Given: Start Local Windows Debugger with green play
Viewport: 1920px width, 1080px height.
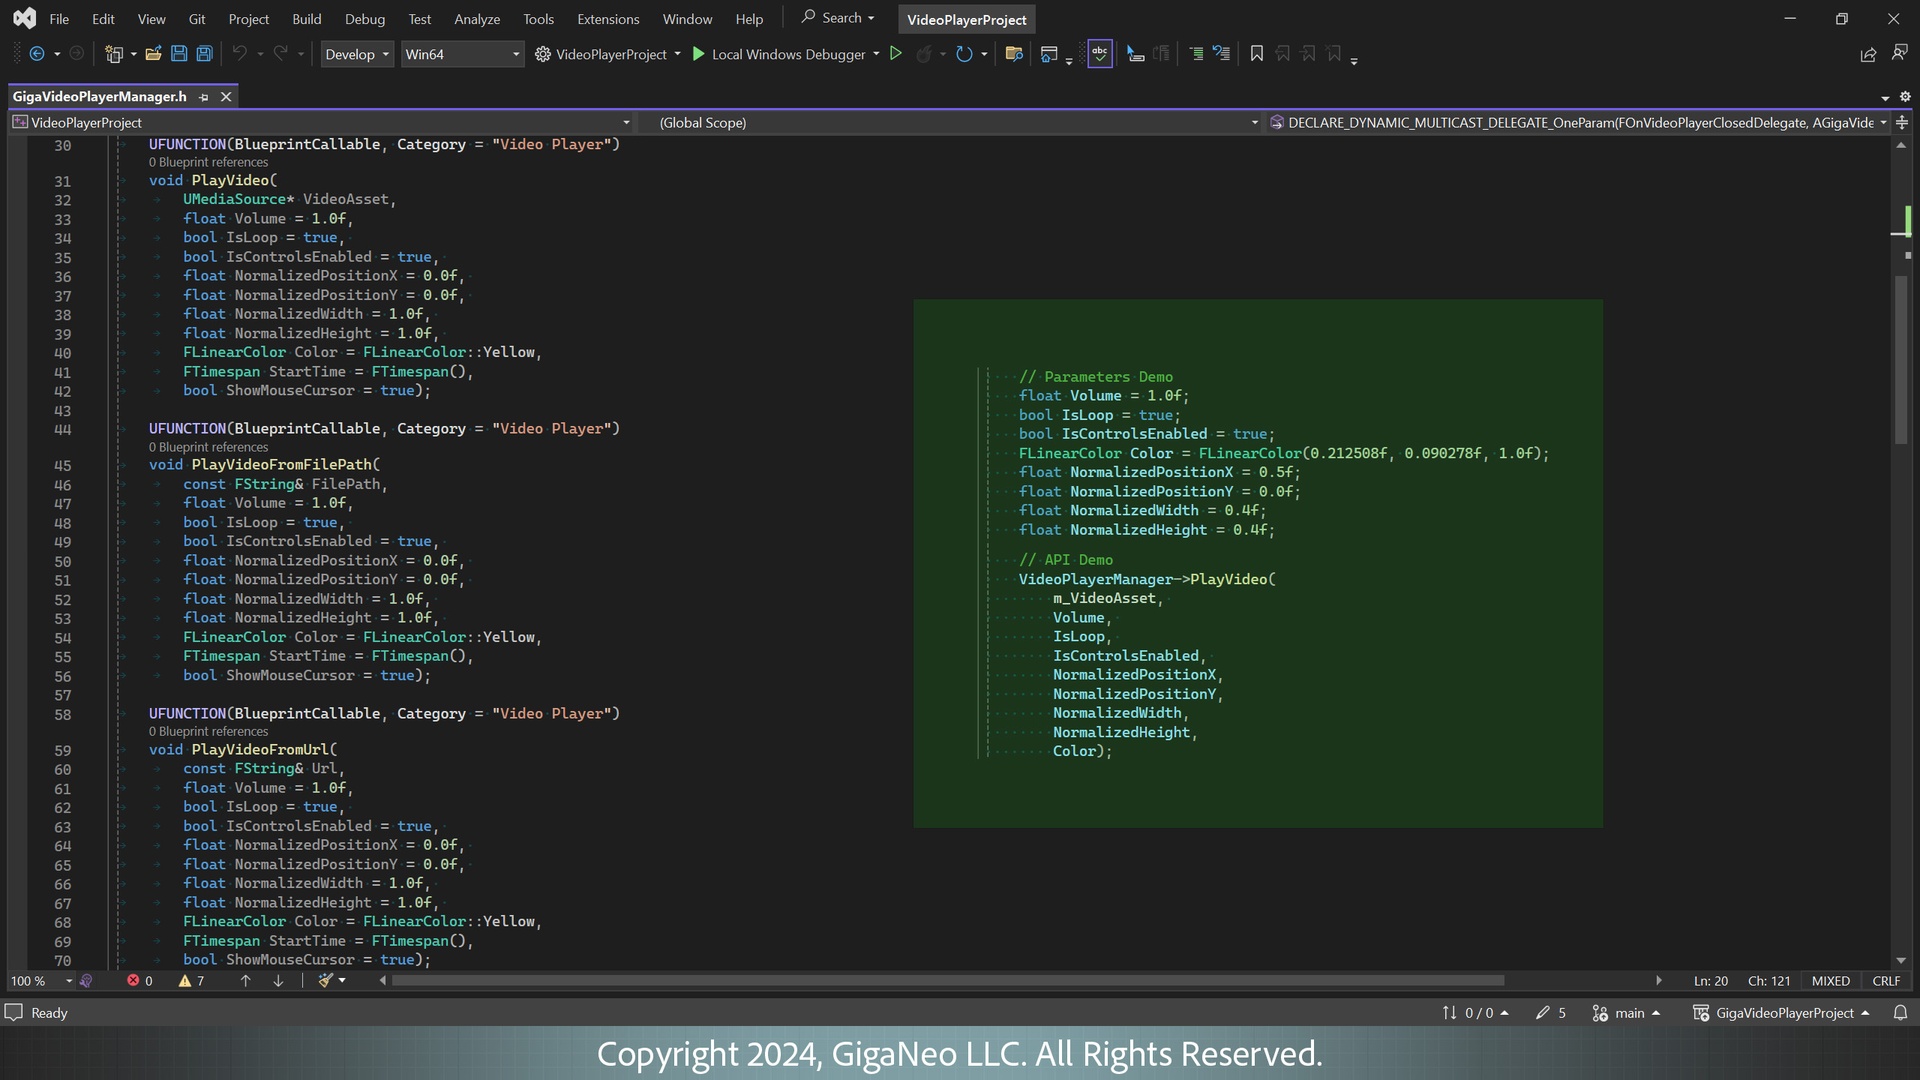Looking at the screenshot, I should tap(699, 54).
